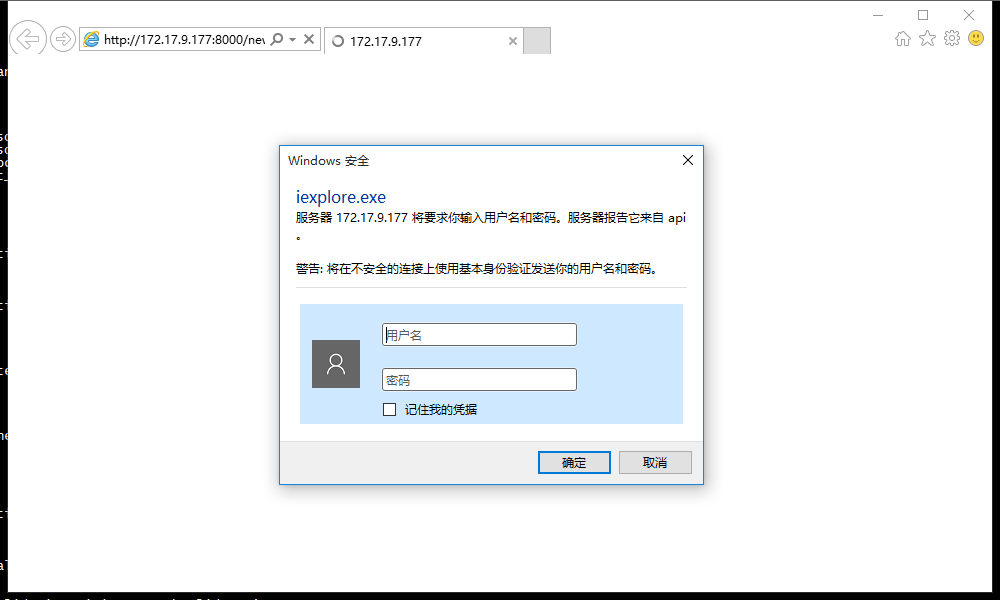This screenshot has height=600, width=1000.
Task: Confirm with the 确定 button
Action: [574, 462]
